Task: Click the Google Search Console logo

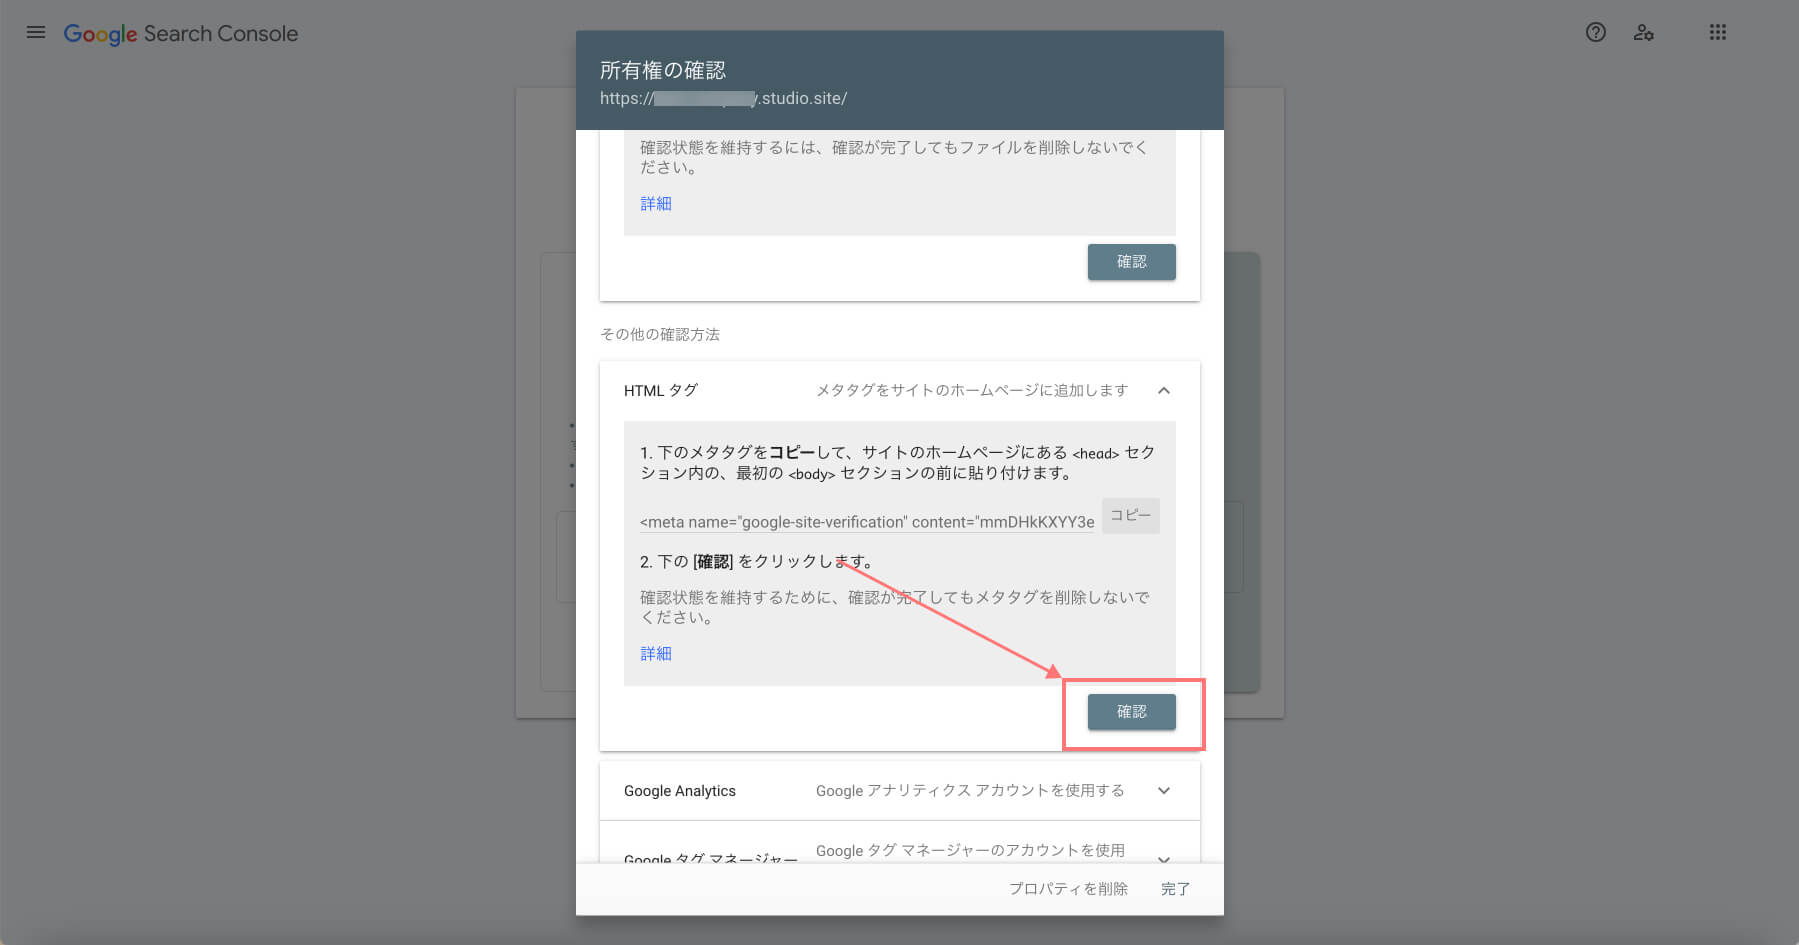Action: 181,34
